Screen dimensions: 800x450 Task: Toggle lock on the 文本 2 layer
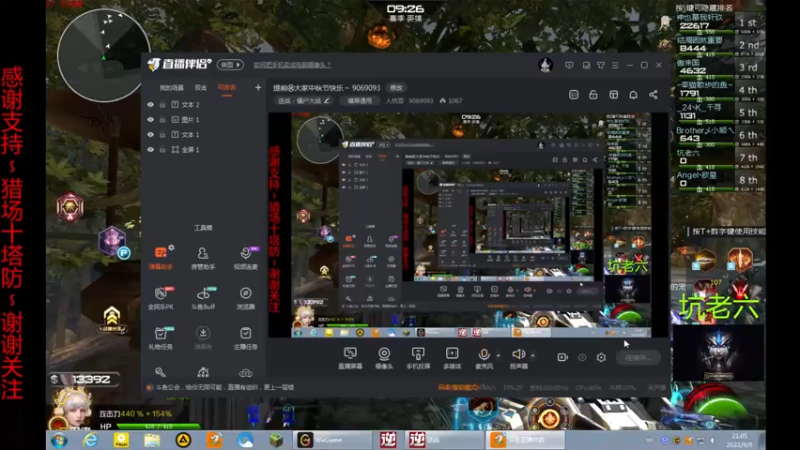[x=162, y=105]
